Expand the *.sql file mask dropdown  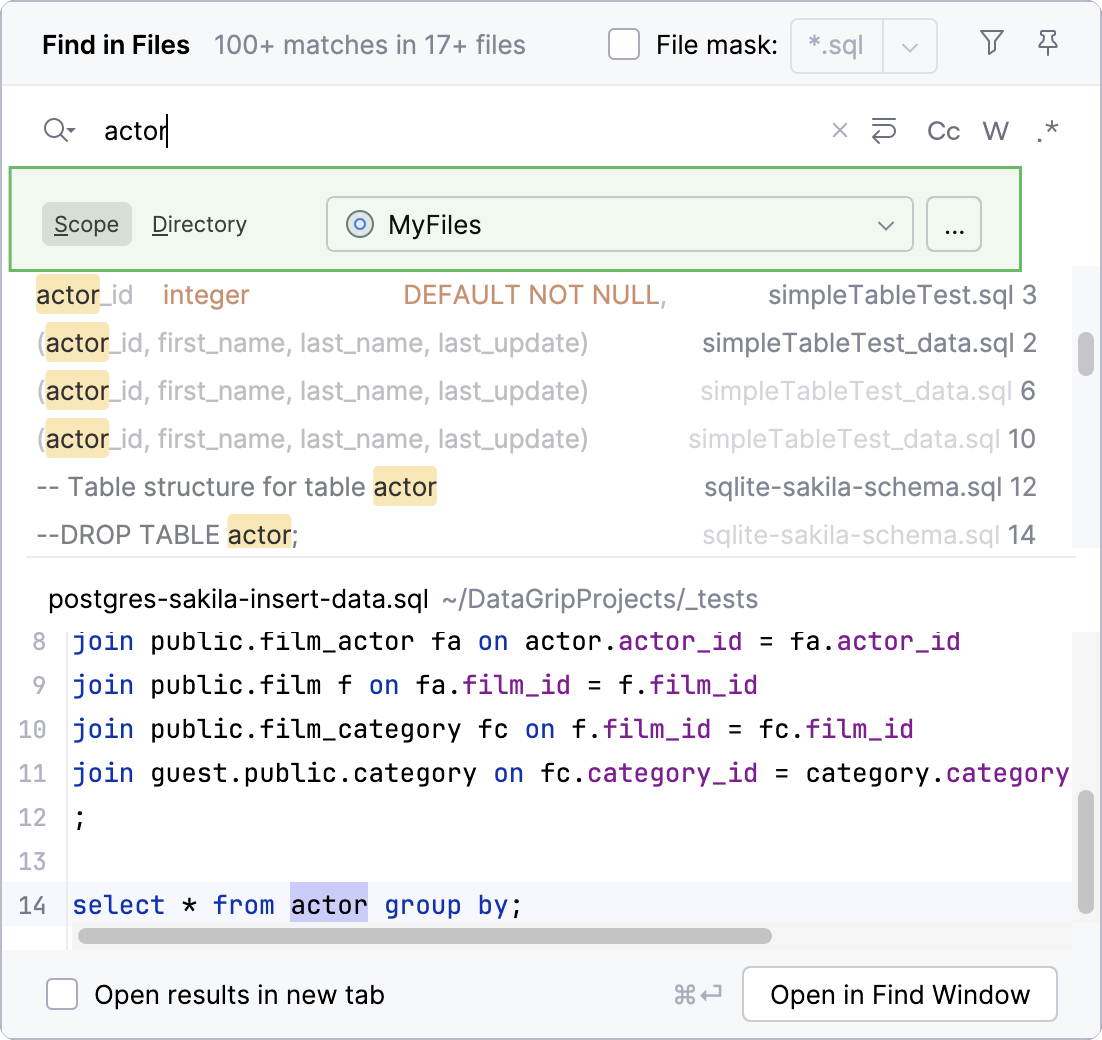pyautogui.click(x=909, y=45)
